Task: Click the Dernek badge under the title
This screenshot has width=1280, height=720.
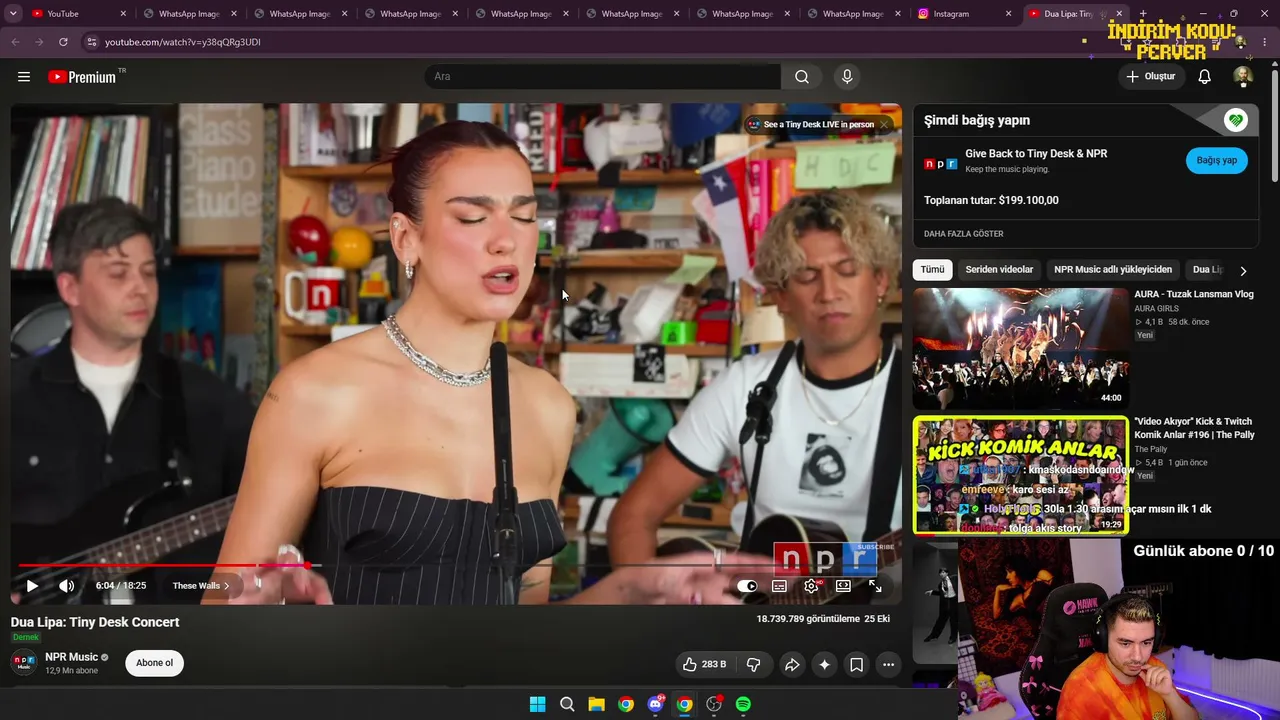Action: pyautogui.click(x=25, y=638)
